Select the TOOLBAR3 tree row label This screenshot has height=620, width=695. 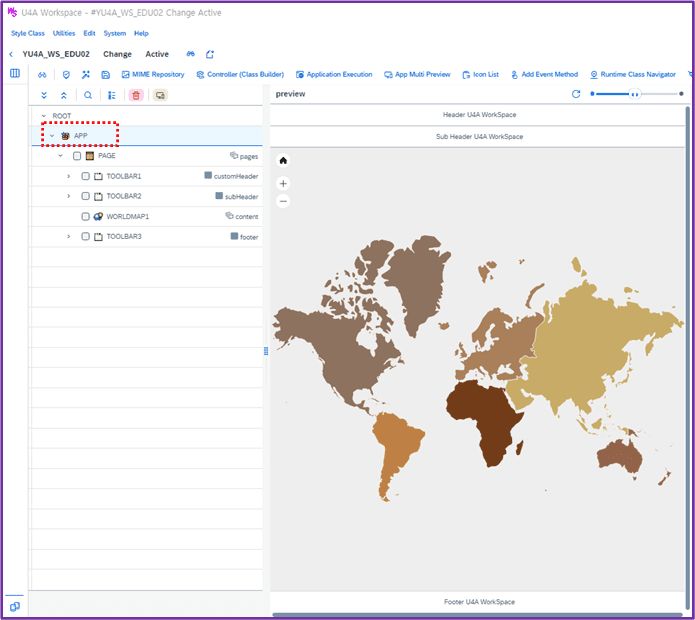coord(124,236)
